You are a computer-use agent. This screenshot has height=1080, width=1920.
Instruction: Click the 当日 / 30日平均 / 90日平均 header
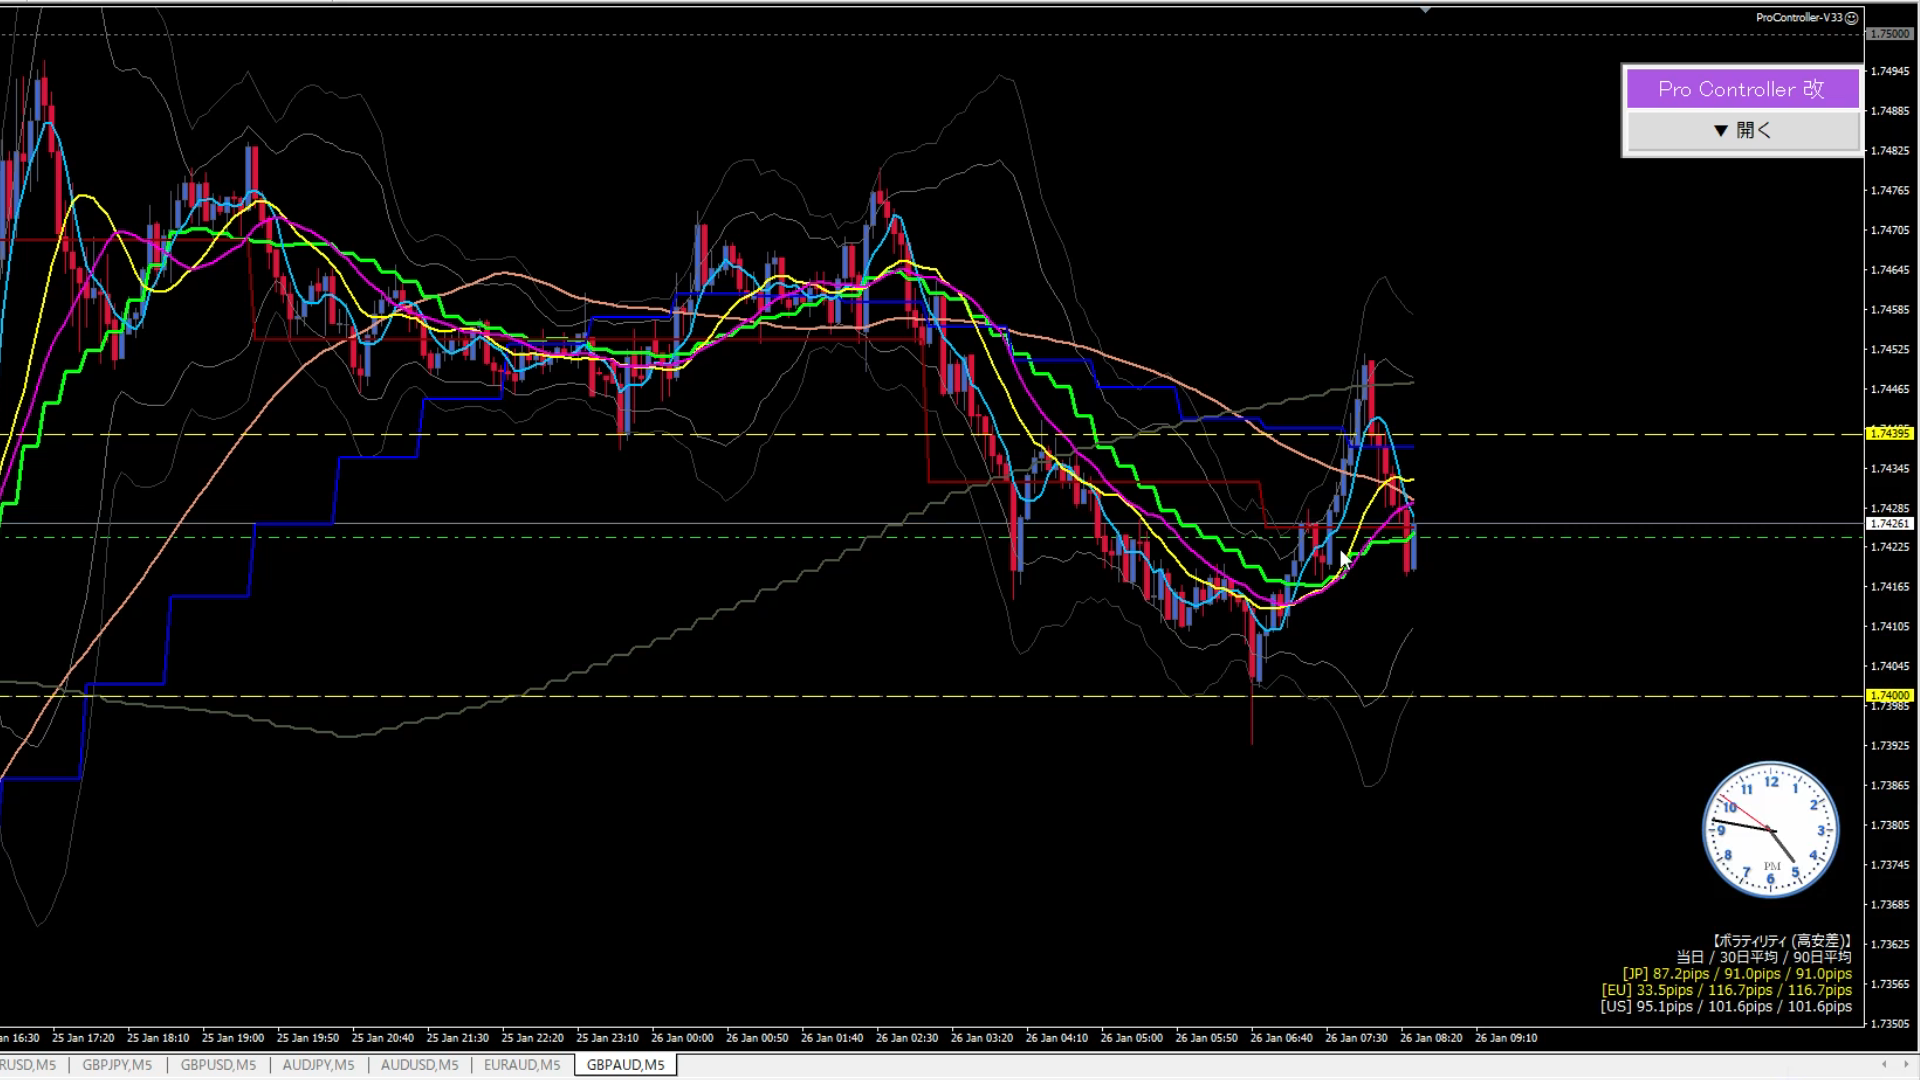[x=1764, y=957]
